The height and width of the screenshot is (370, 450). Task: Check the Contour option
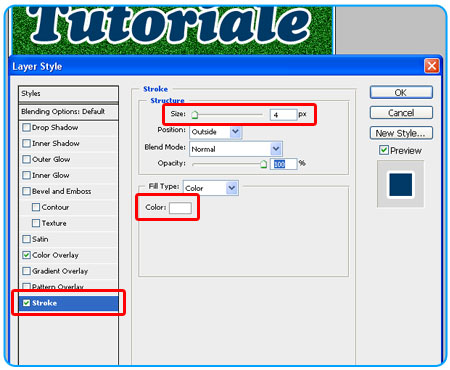36,207
